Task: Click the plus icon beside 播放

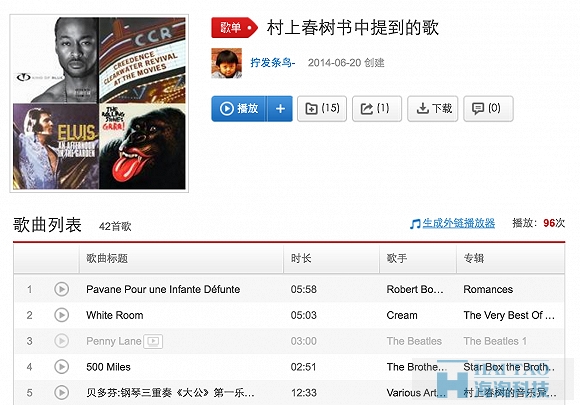Action: pyautogui.click(x=280, y=109)
